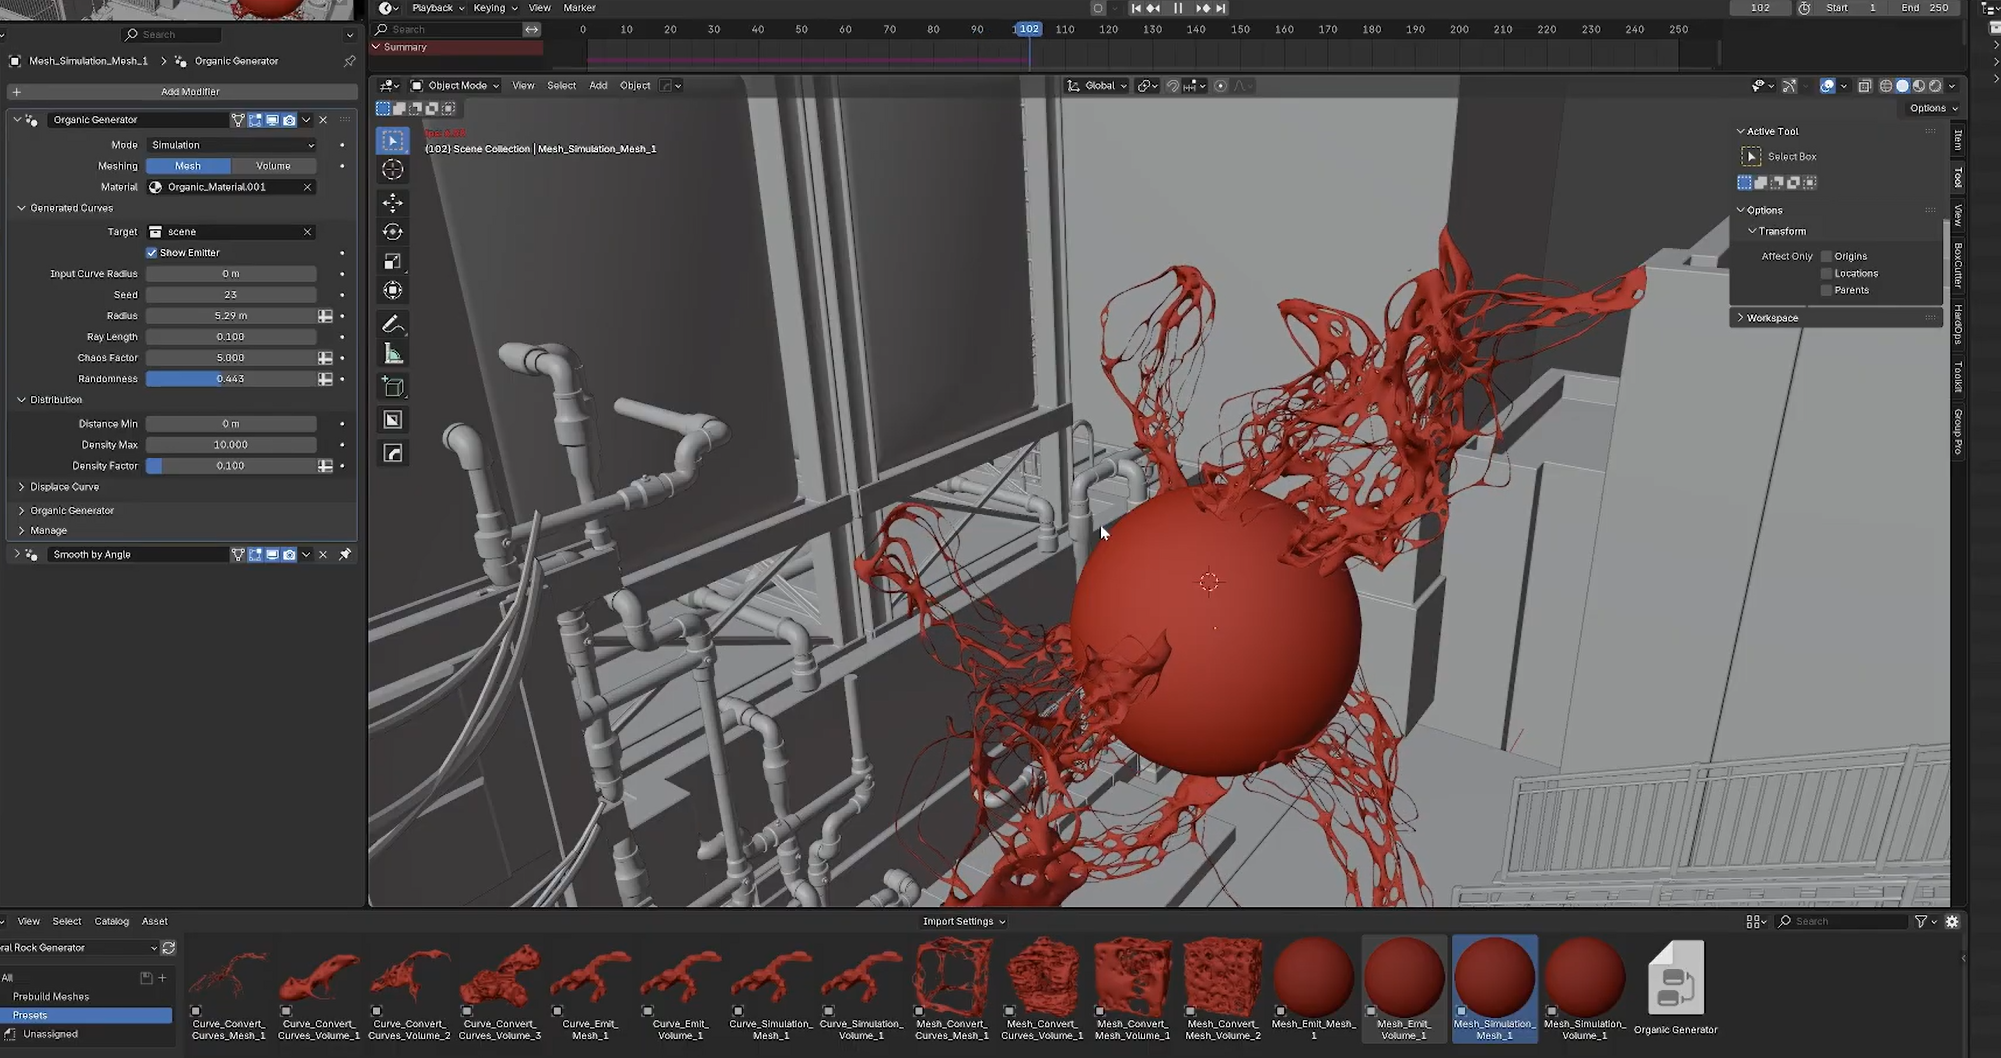The height and width of the screenshot is (1058, 2001).
Task: Open the Keying menu
Action: point(494,8)
